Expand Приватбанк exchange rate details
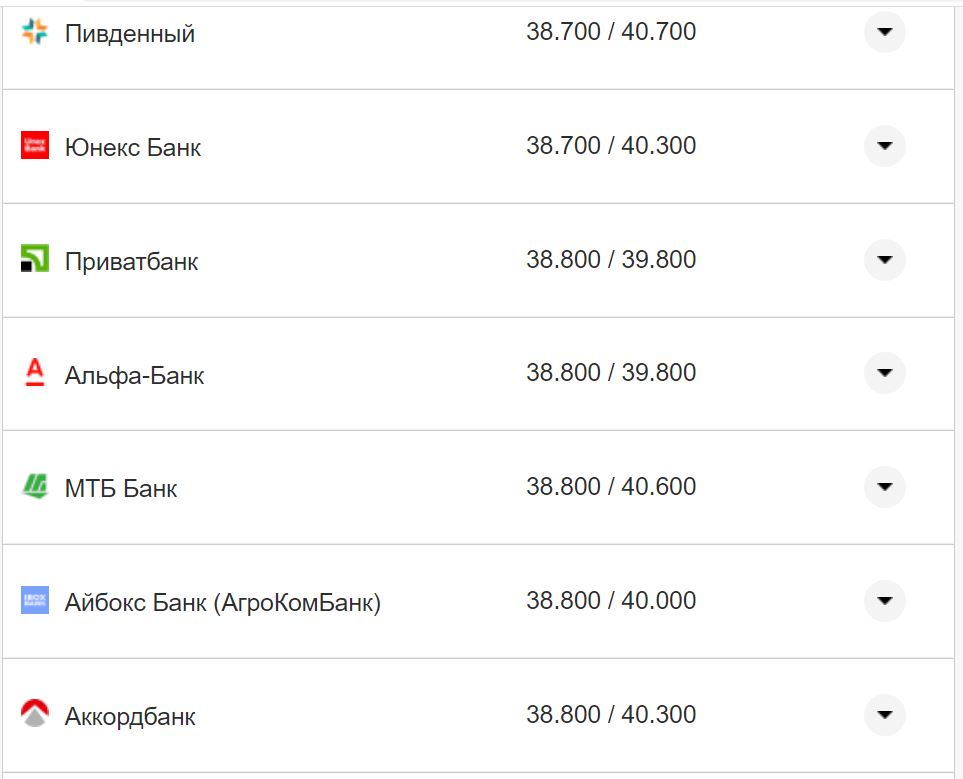This screenshot has width=963, height=779. [884, 260]
